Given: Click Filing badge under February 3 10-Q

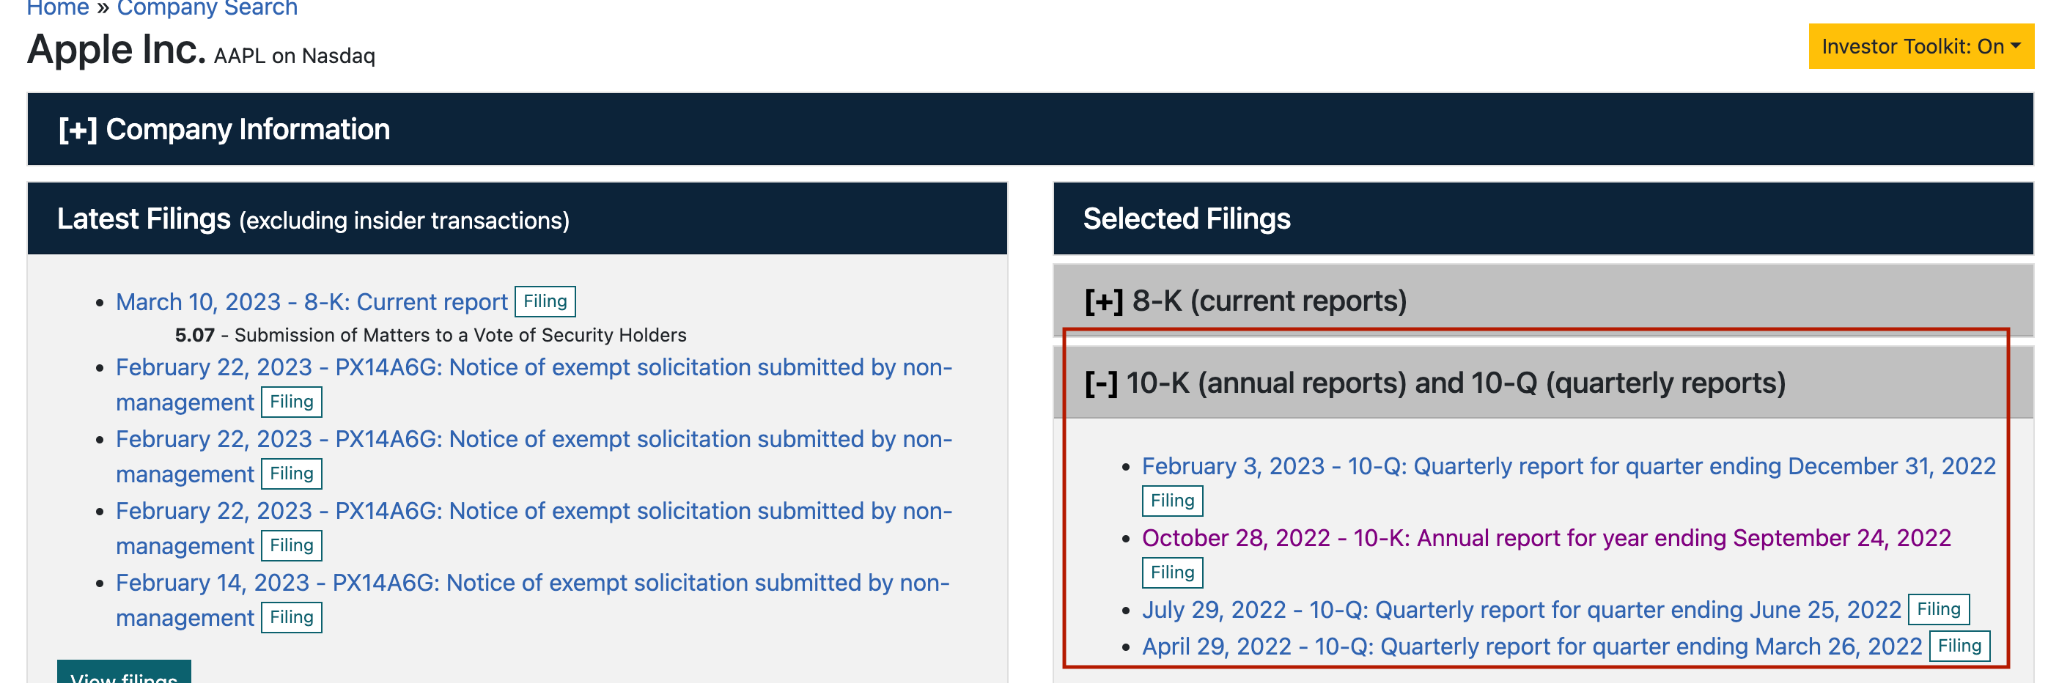Looking at the screenshot, I should click(x=1172, y=501).
